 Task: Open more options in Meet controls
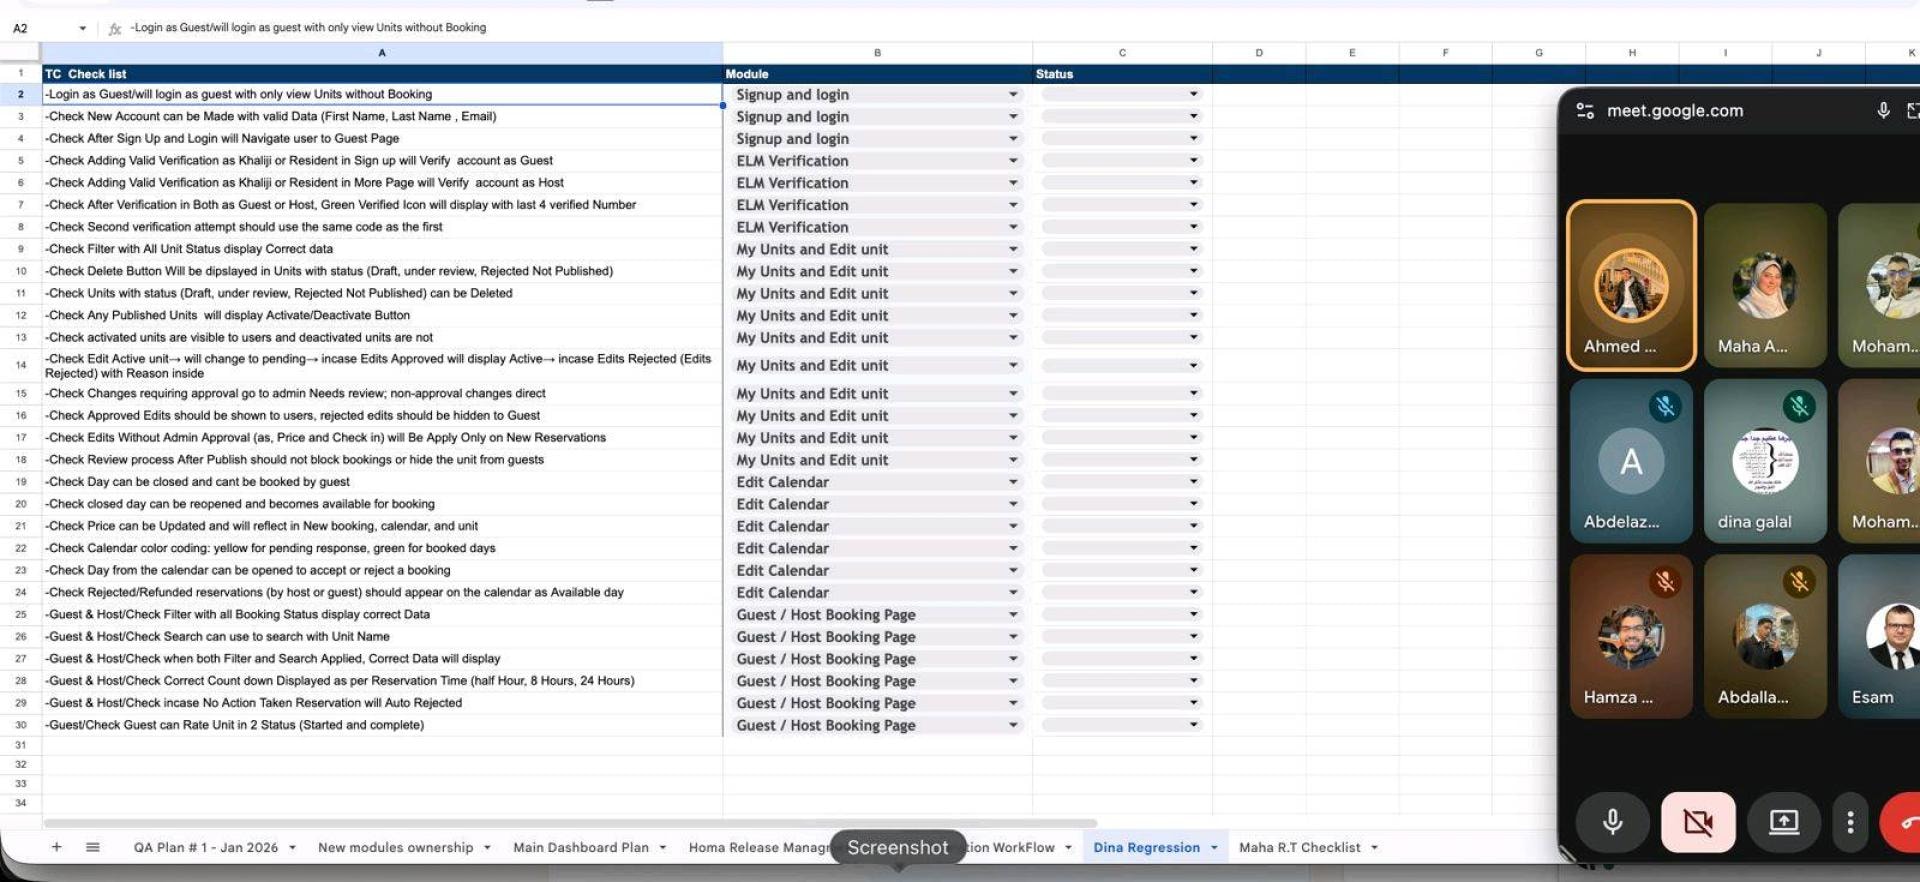point(1850,822)
